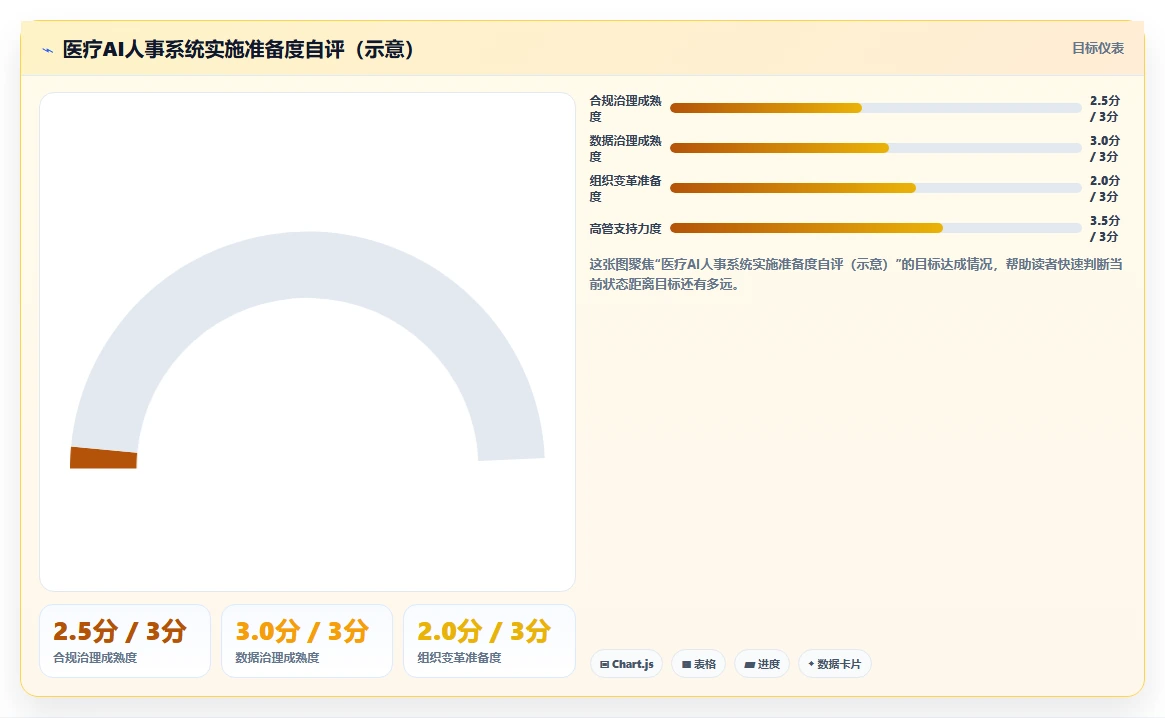Image resolution: width=1165 pixels, height=718 pixels.
Task: Click the 2.5分 / 3分 value beside the first bar
Action: coord(1105,109)
